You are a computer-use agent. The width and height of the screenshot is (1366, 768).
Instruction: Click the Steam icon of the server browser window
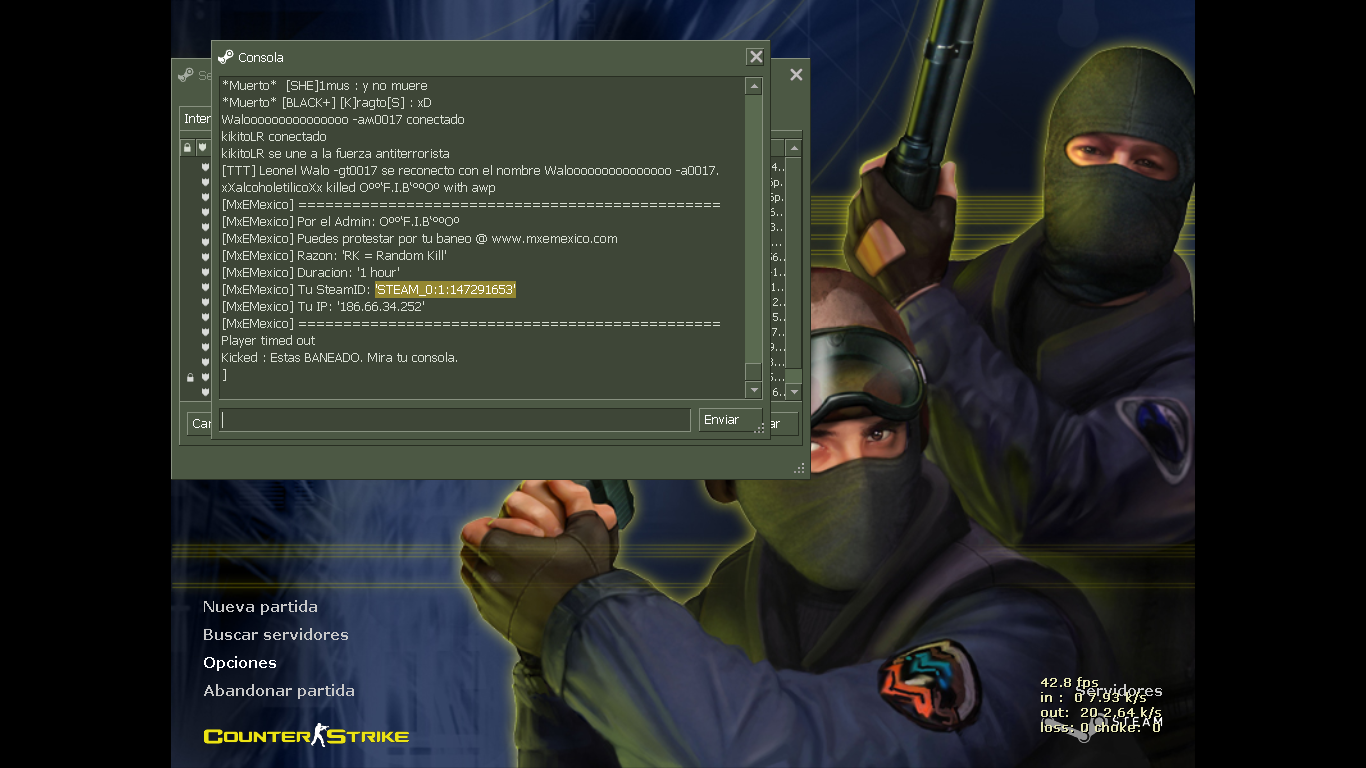186,75
